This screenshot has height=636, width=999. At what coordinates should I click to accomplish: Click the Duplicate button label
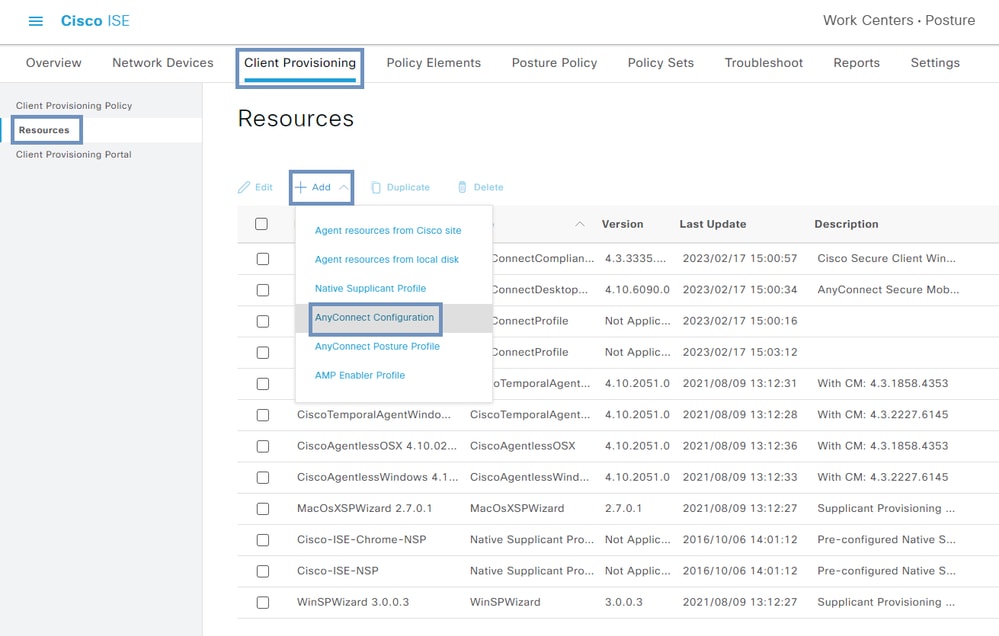coord(408,187)
